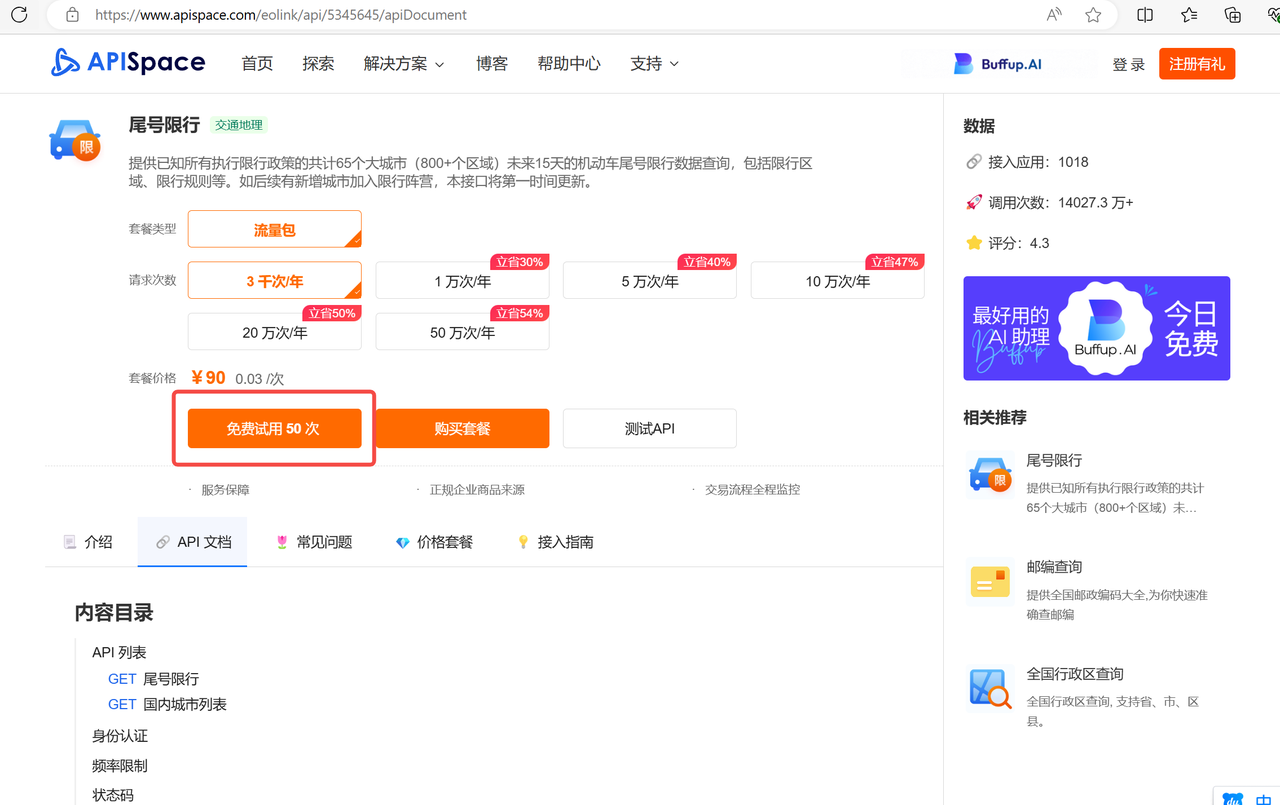Click the browser address bar
The image size is (1280, 805).
coord(280,15)
